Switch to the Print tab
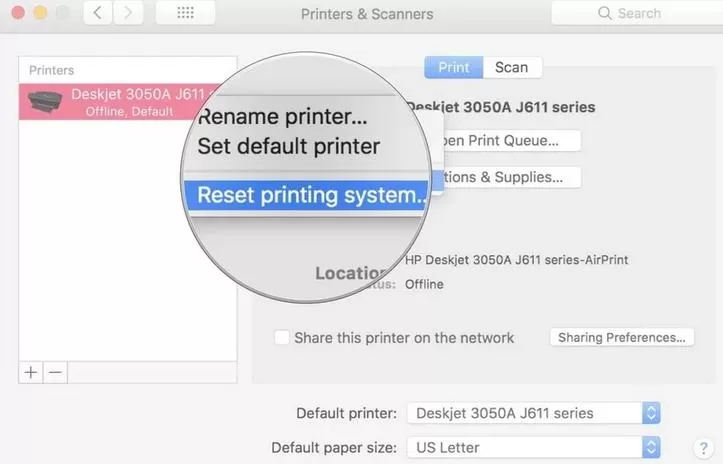This screenshot has height=464, width=723. pyautogui.click(x=454, y=67)
